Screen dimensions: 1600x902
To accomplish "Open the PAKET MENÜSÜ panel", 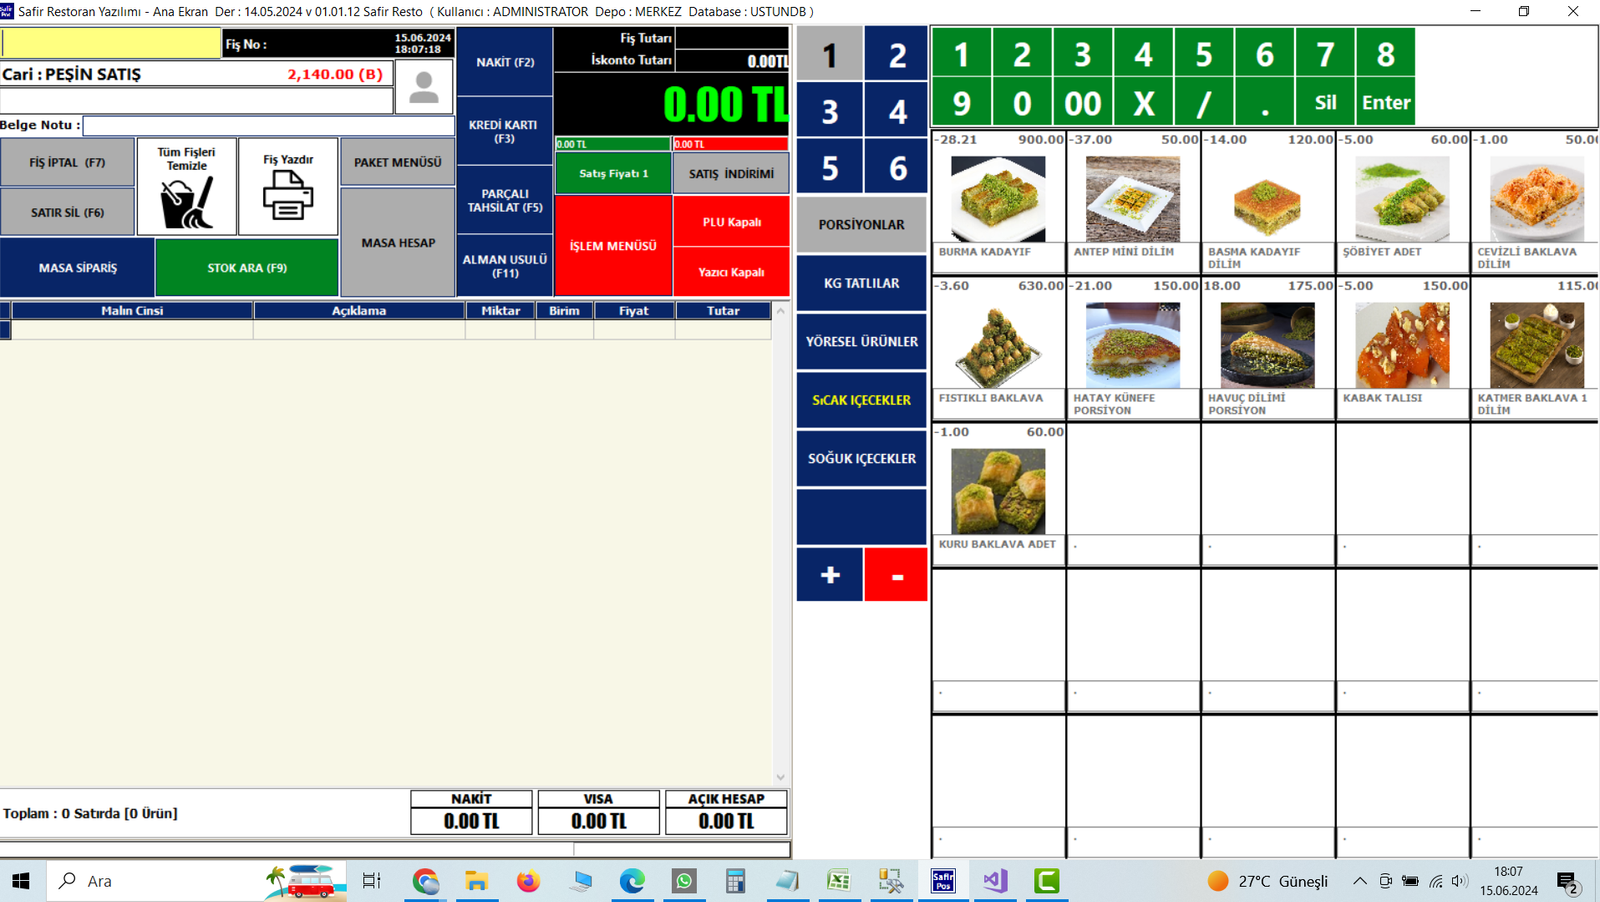I will point(397,162).
